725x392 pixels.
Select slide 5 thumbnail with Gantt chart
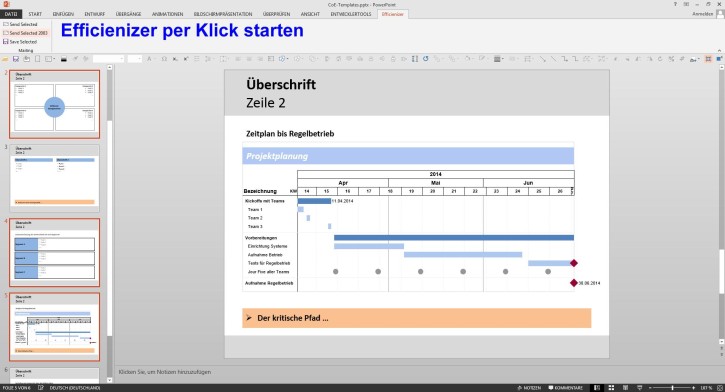(55, 327)
